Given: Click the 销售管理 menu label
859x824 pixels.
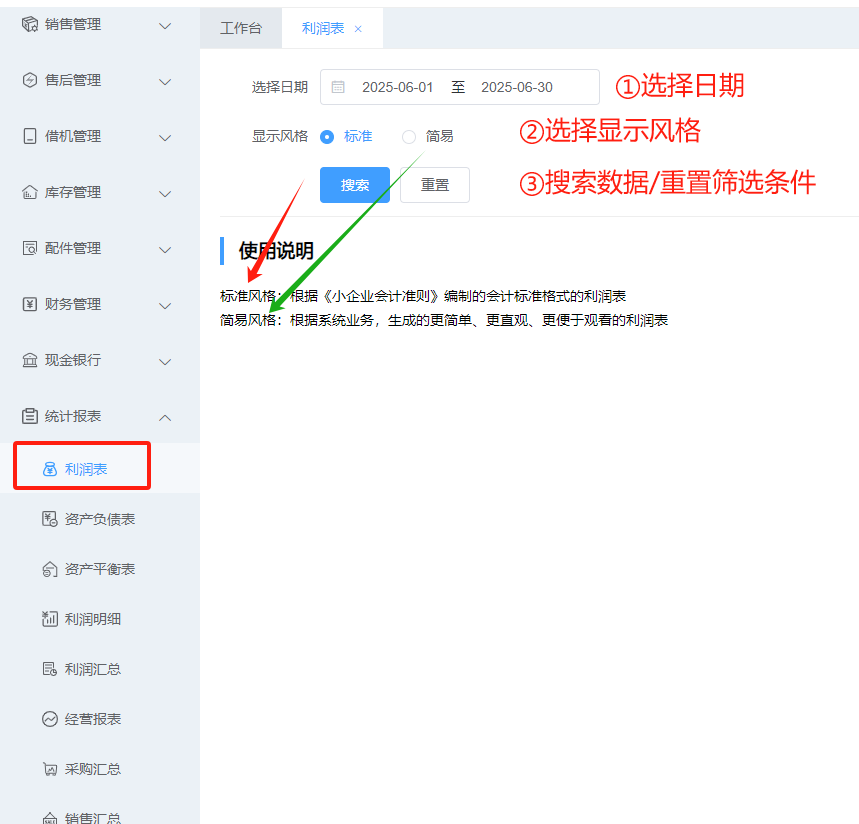Looking at the screenshot, I should 73,24.
